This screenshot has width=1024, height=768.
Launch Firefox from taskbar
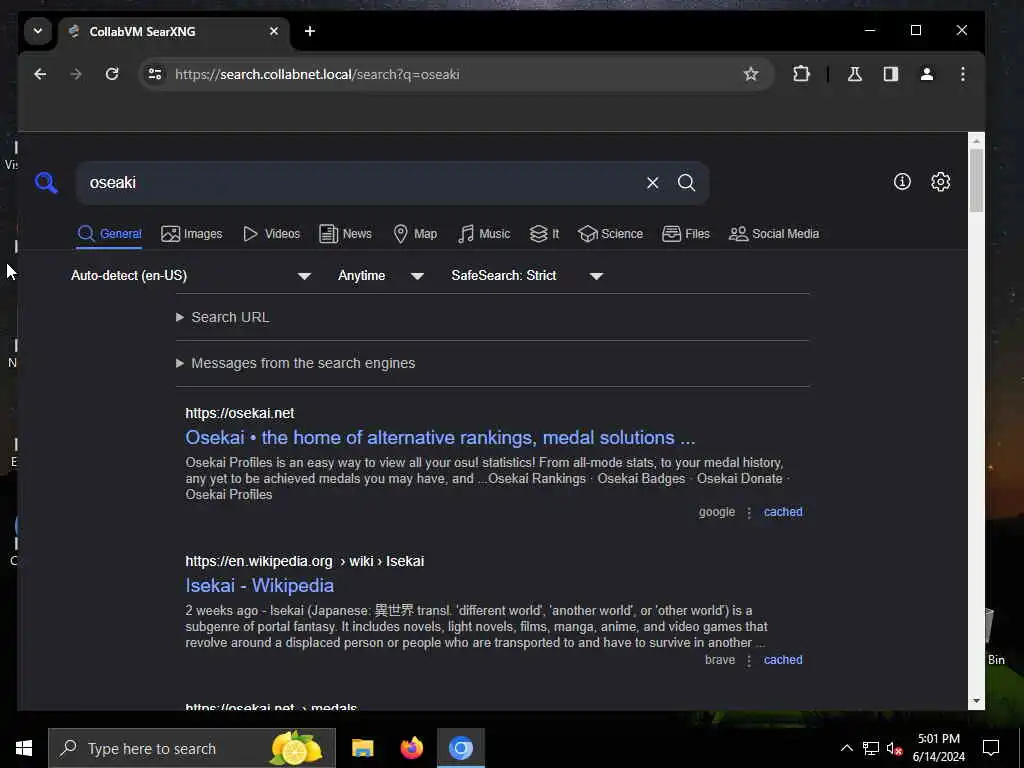[411, 748]
